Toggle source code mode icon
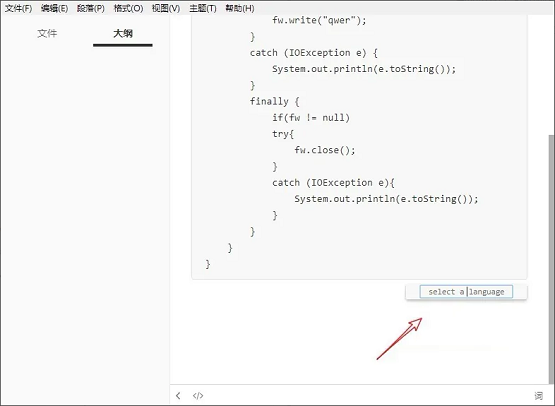Viewport: 555px width, 406px height. click(x=198, y=395)
